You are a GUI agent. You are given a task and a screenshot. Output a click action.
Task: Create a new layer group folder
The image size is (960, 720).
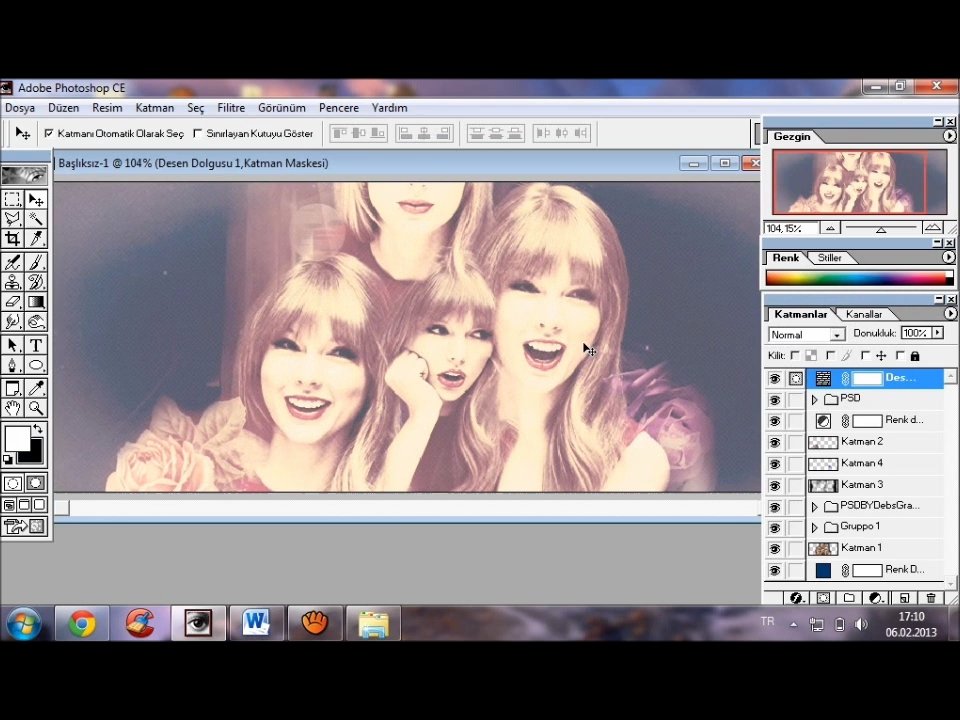click(849, 598)
